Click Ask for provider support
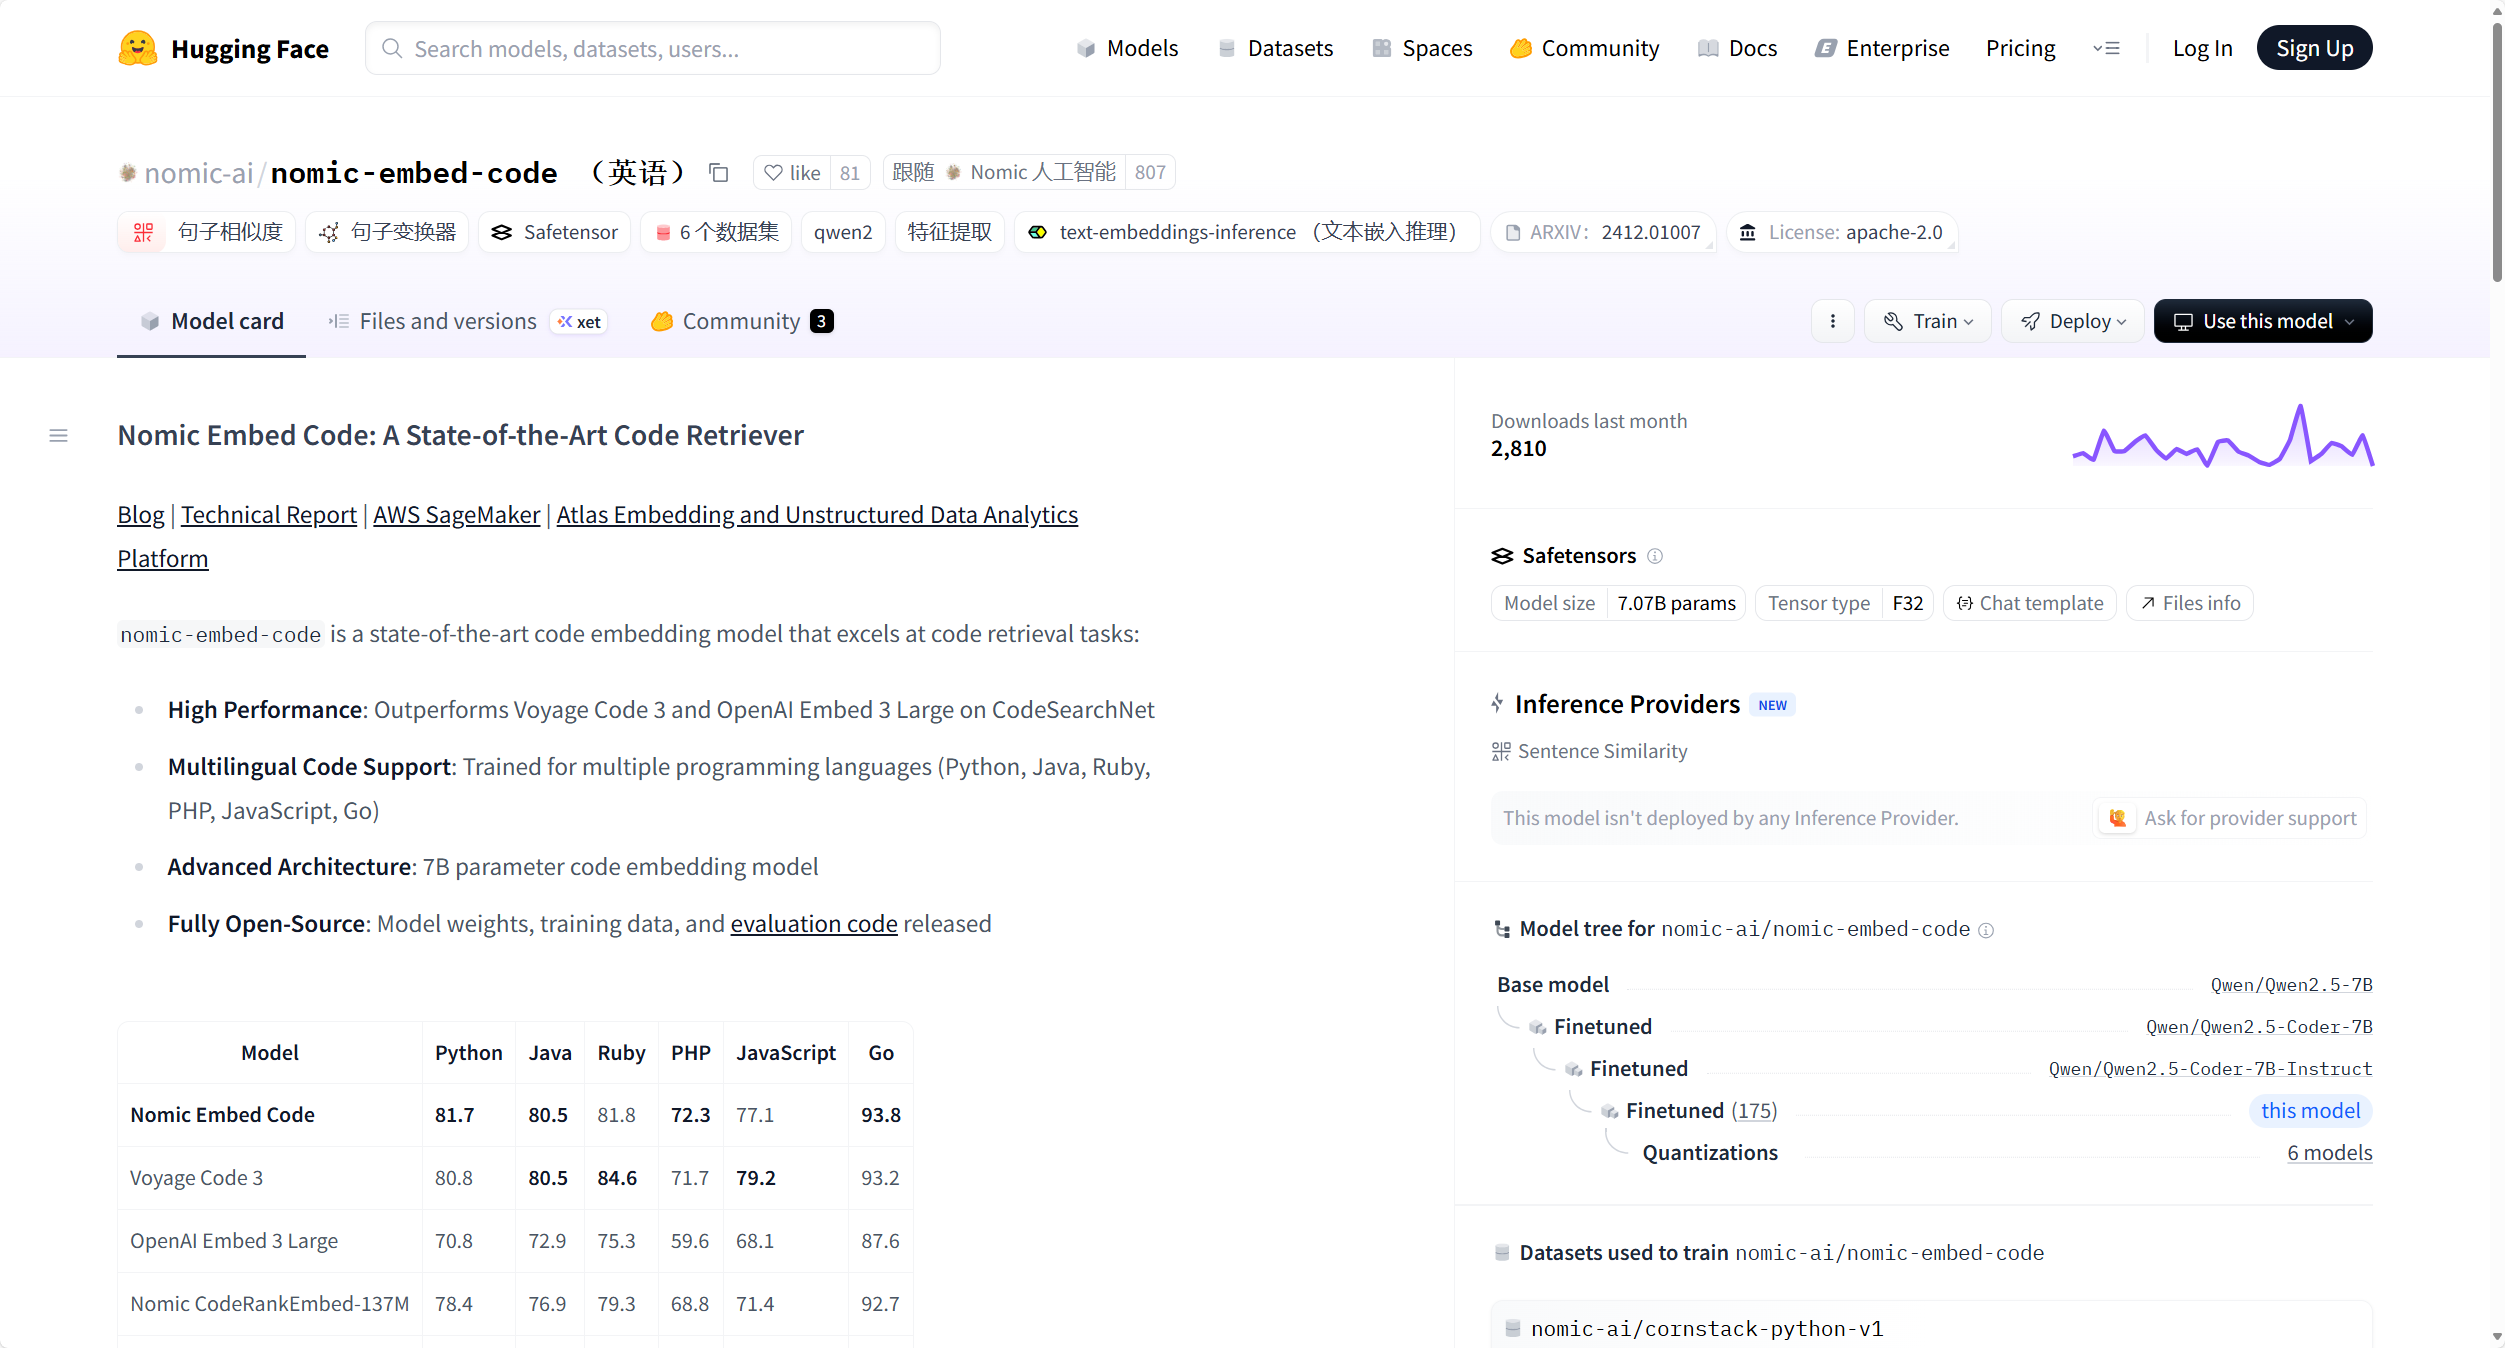 click(x=2231, y=818)
